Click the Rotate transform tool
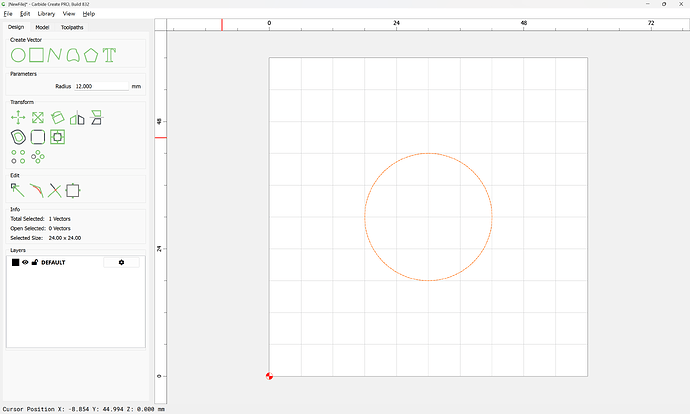 click(57, 117)
